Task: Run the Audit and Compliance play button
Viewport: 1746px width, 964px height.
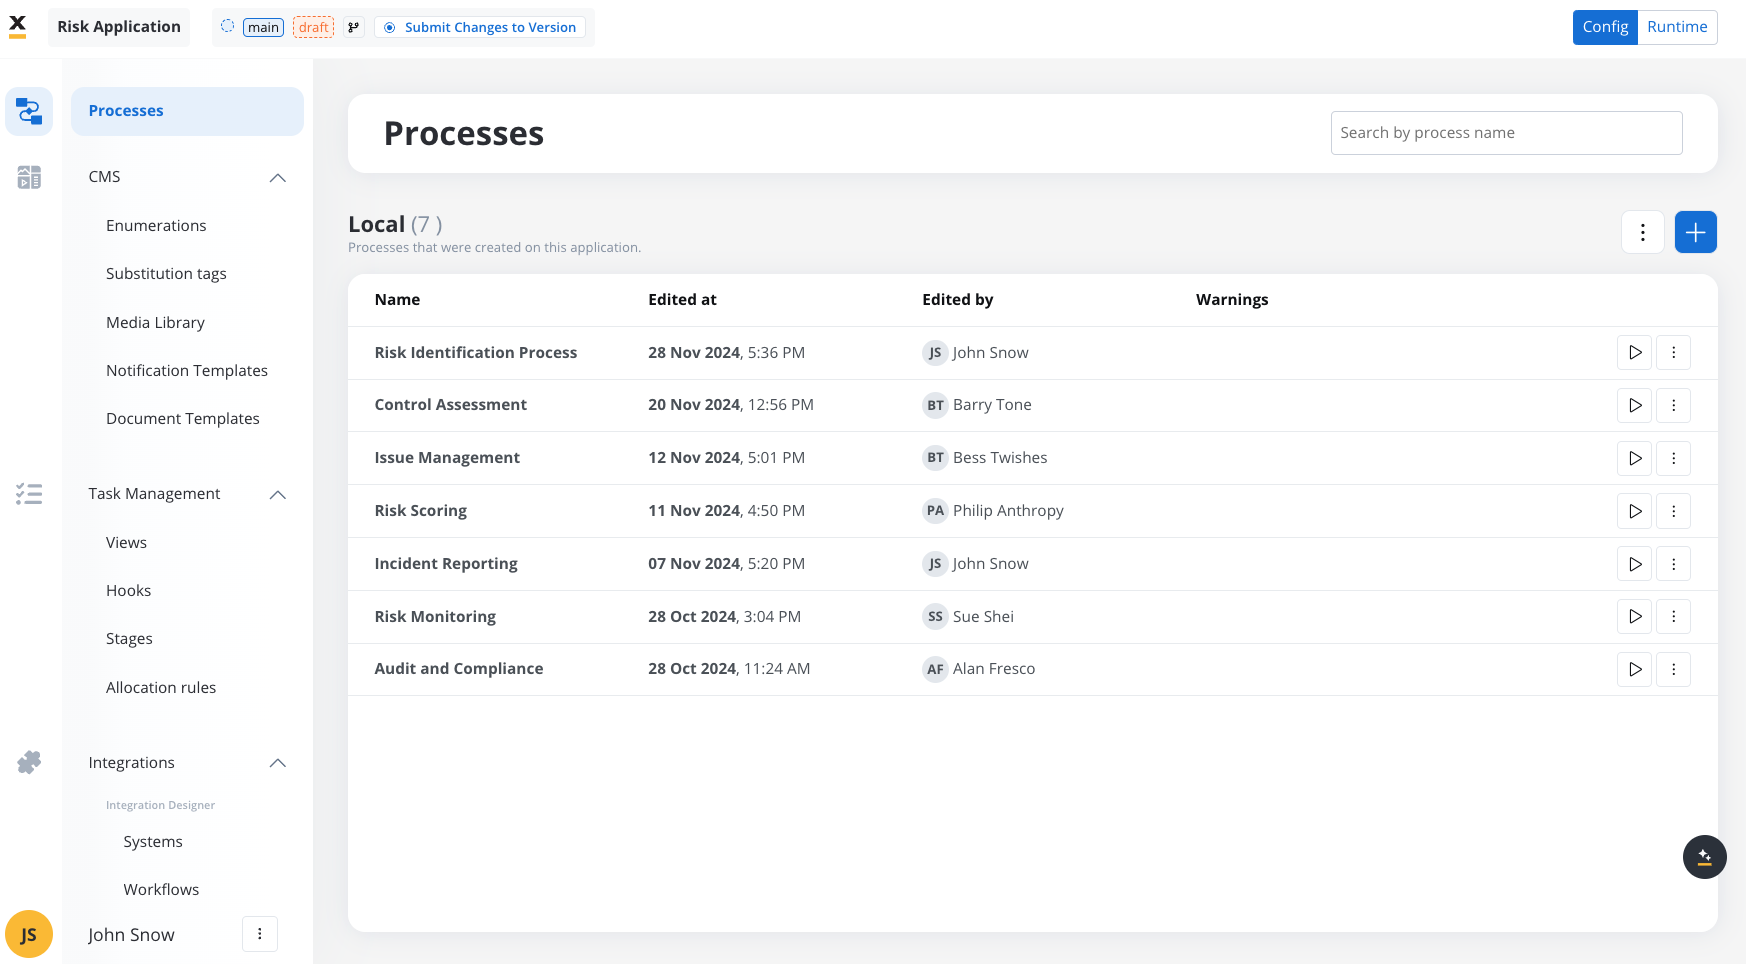Action: point(1634,669)
